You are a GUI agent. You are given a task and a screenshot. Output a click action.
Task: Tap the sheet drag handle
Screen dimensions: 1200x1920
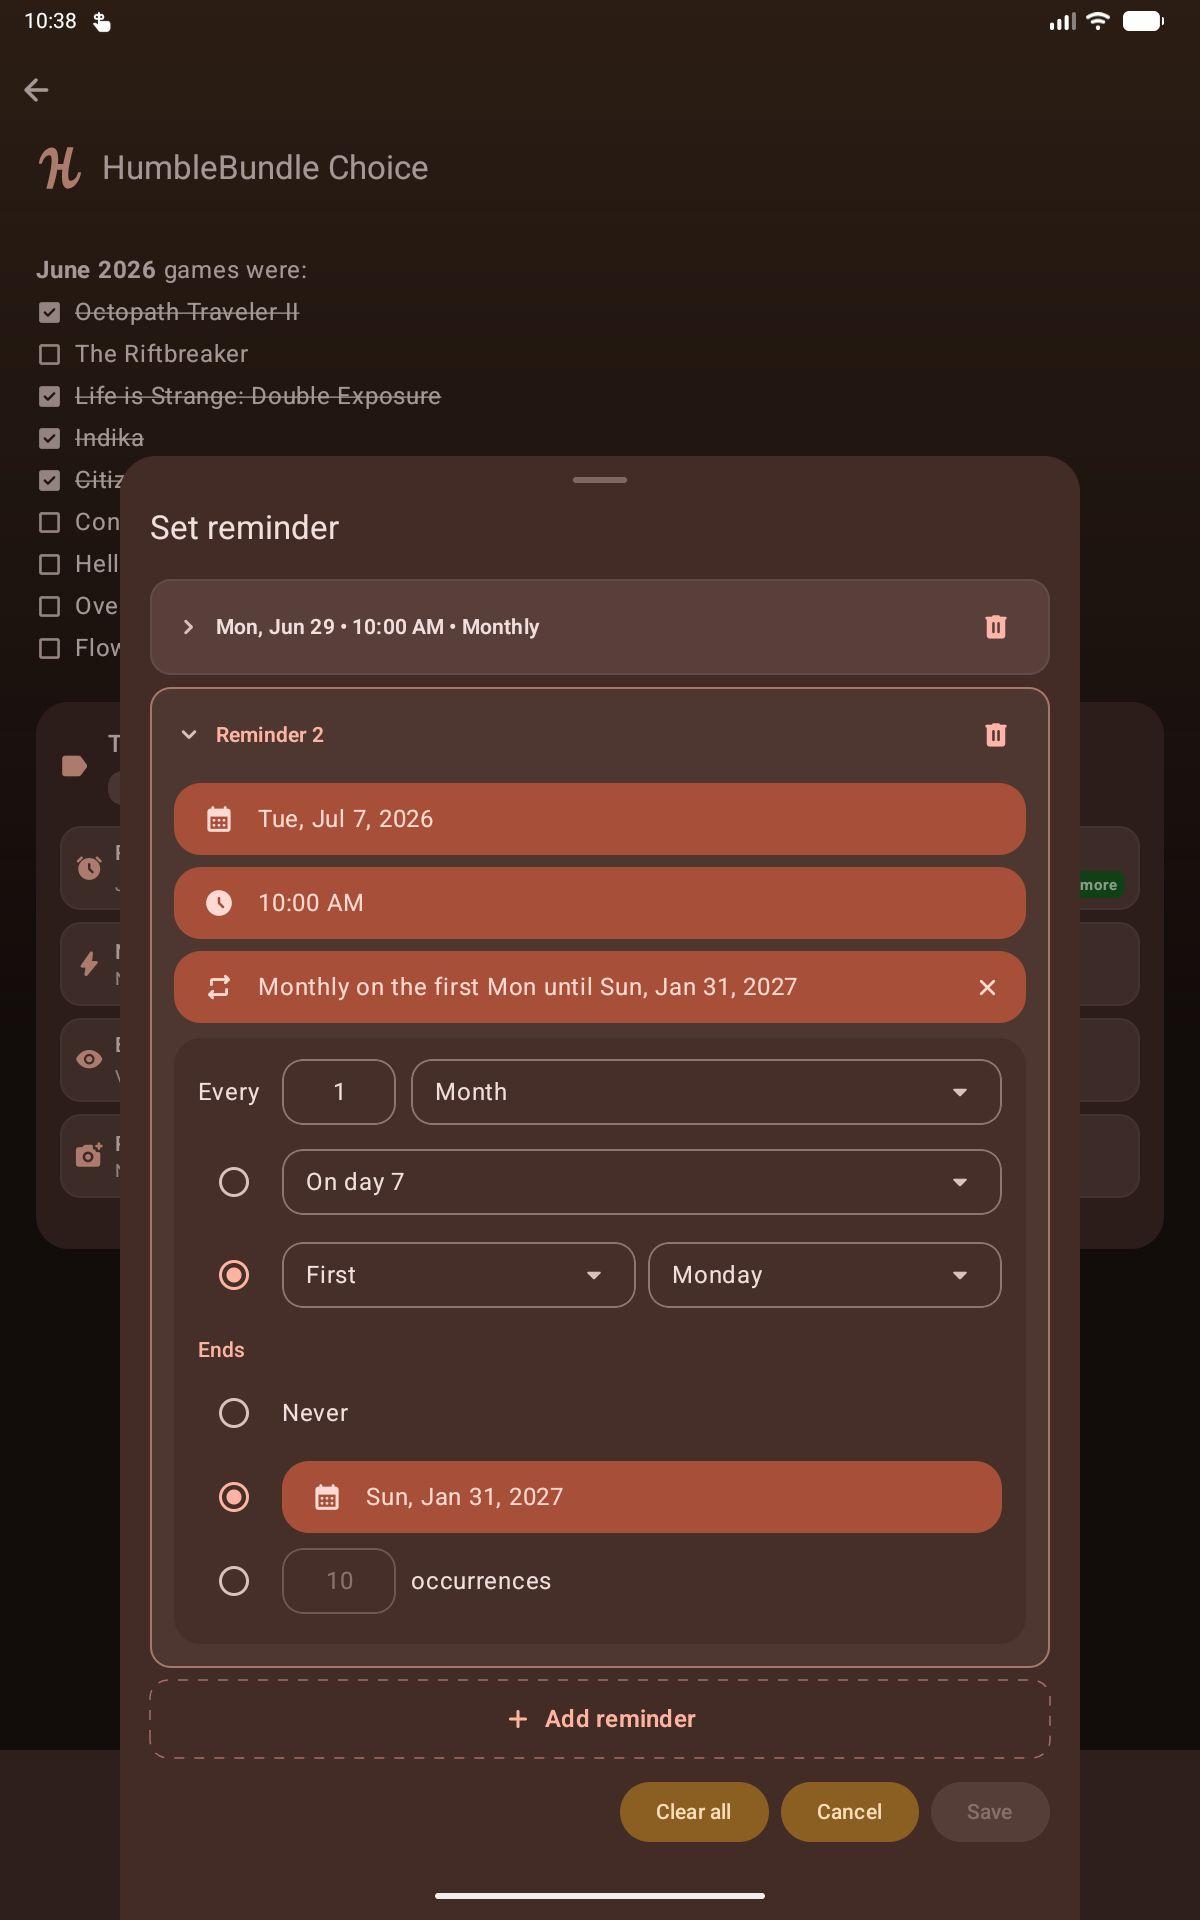(600, 480)
